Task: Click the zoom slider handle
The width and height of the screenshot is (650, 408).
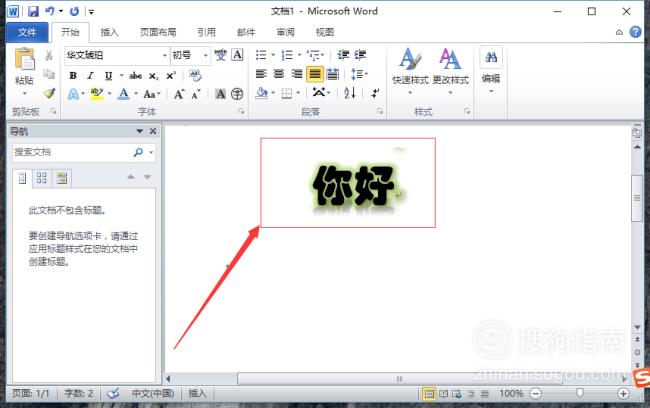Action: (x=580, y=393)
